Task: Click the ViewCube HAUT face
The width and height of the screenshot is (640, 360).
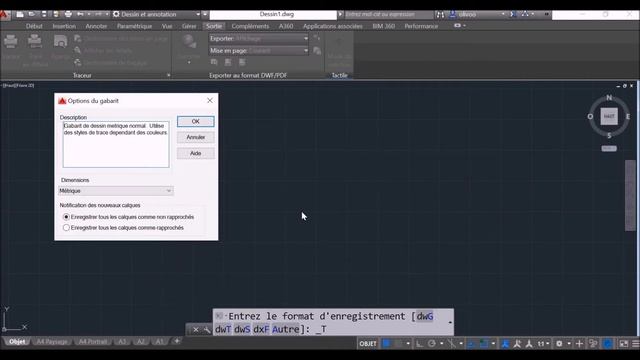Action: coord(609,116)
